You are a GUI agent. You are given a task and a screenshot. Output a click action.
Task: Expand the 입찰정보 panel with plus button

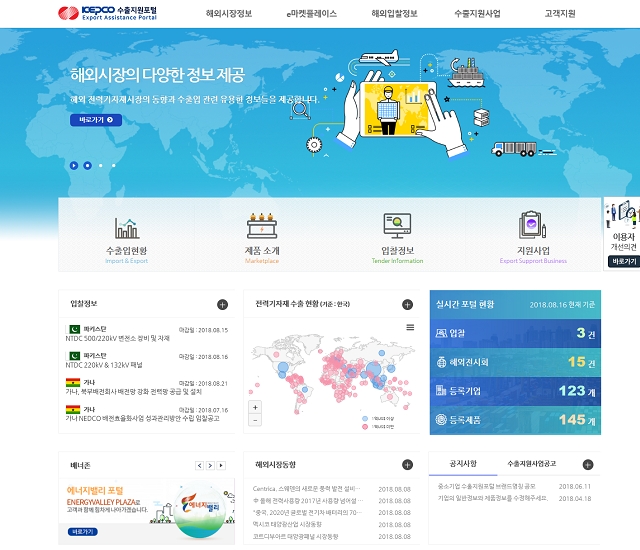(x=222, y=304)
